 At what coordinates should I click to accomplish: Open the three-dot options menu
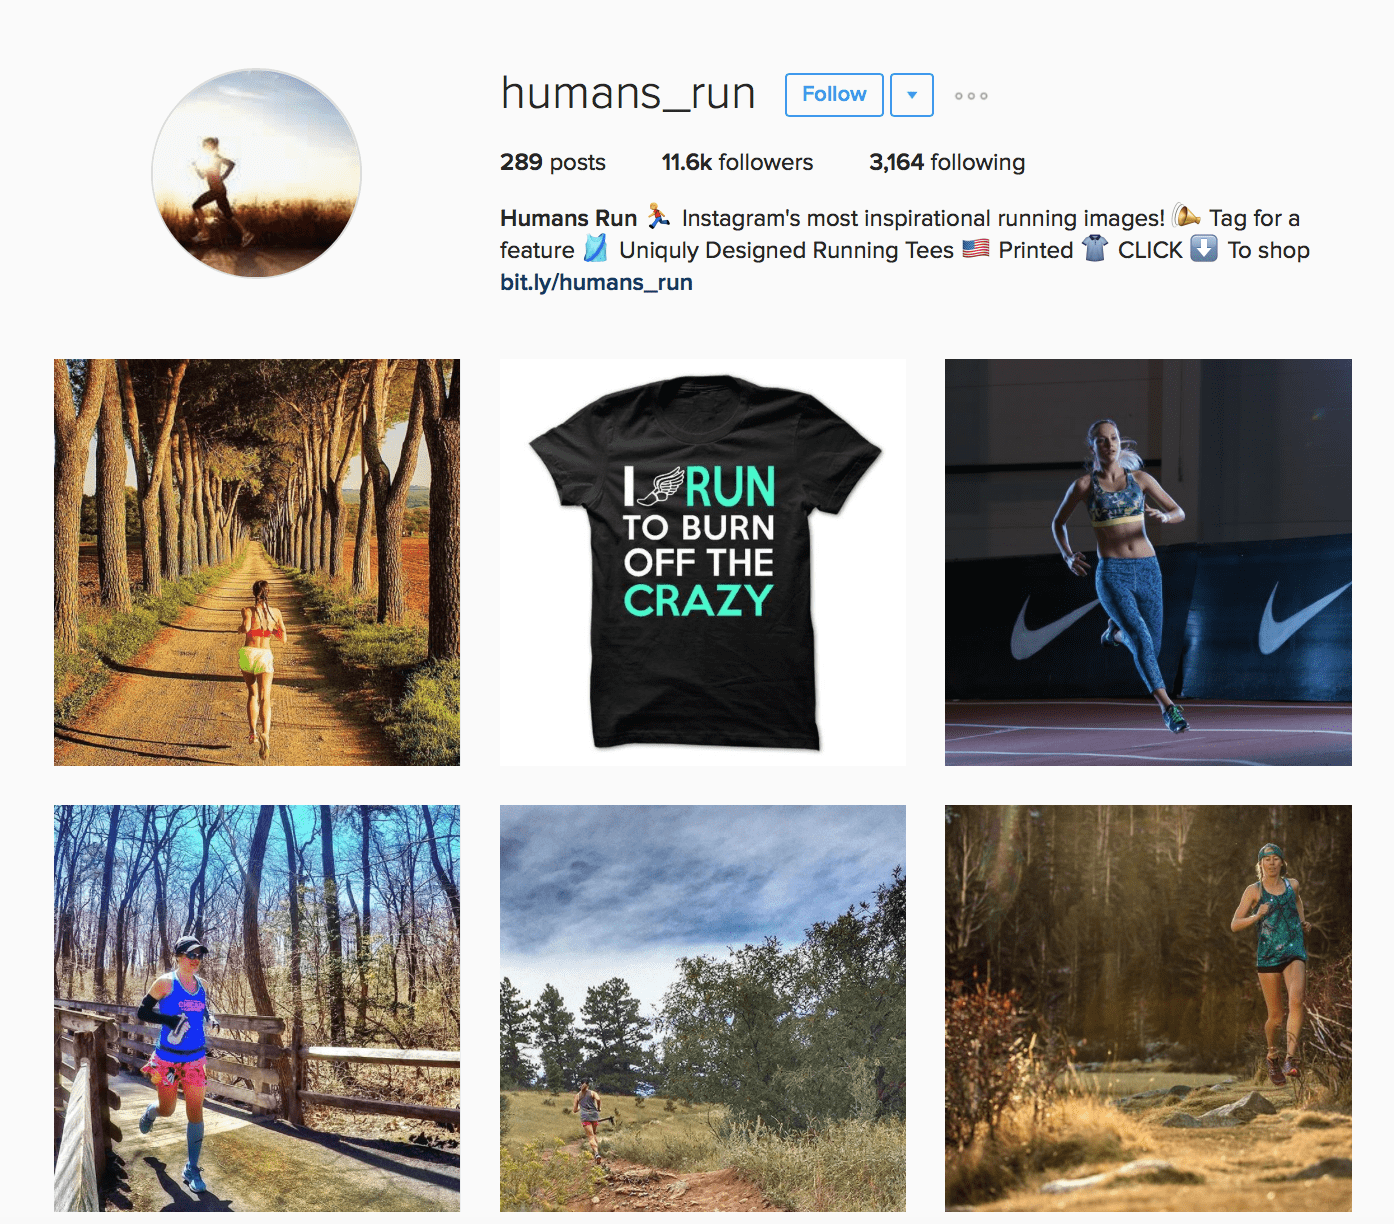971,96
